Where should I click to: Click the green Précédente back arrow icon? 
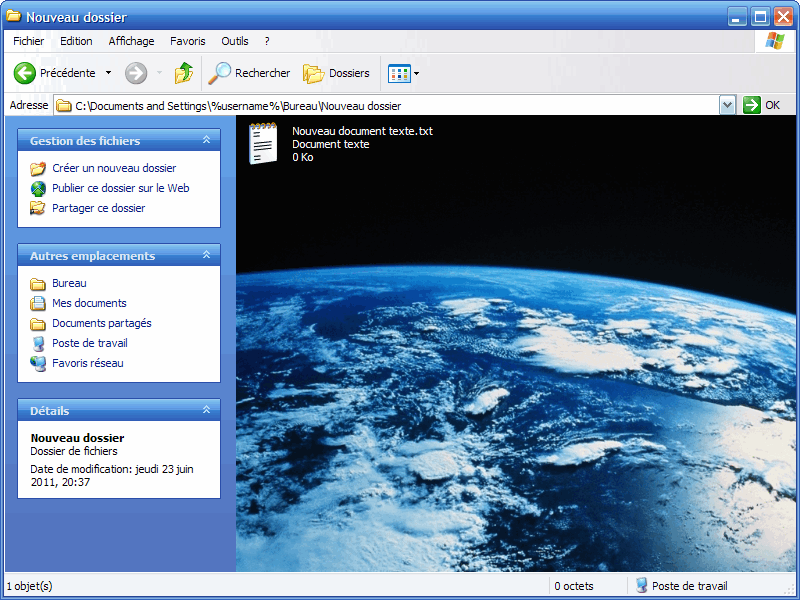[23, 73]
